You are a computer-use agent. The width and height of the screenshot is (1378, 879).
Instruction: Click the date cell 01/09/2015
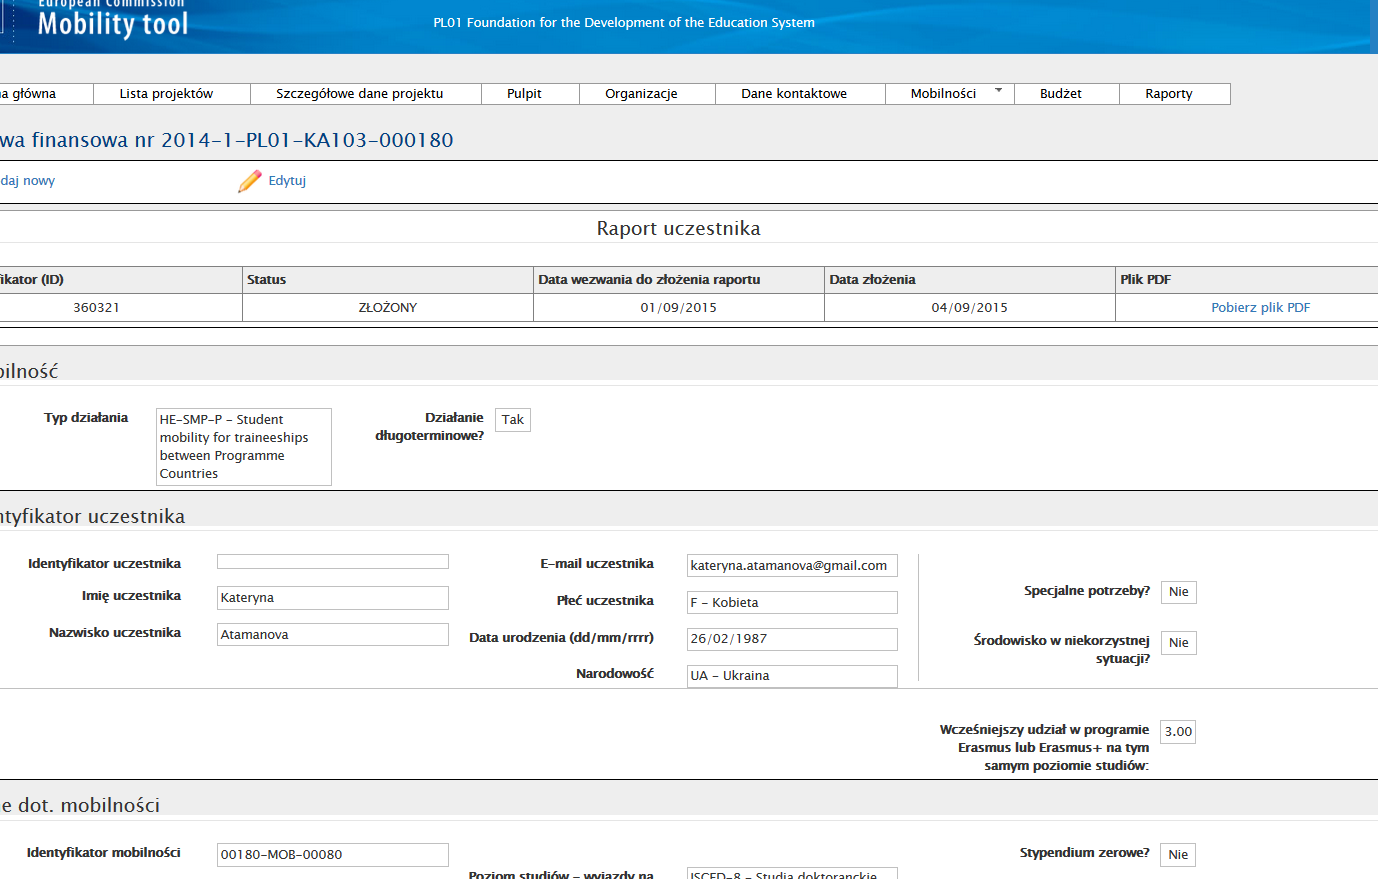tap(679, 308)
